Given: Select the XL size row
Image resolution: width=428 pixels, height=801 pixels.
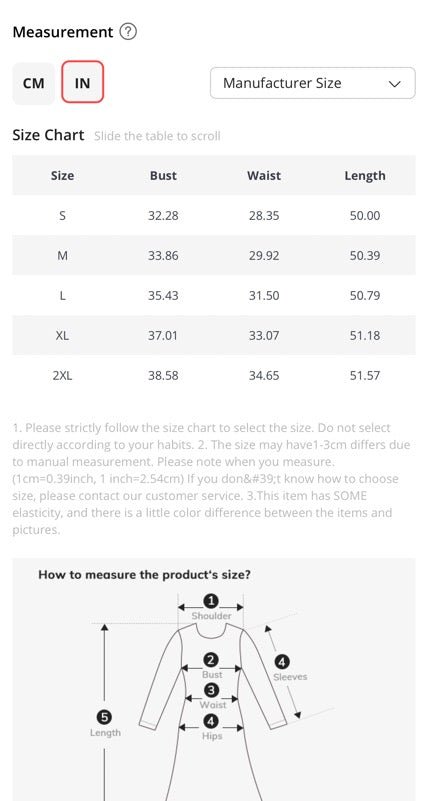Looking at the screenshot, I should pyautogui.click(x=214, y=336).
